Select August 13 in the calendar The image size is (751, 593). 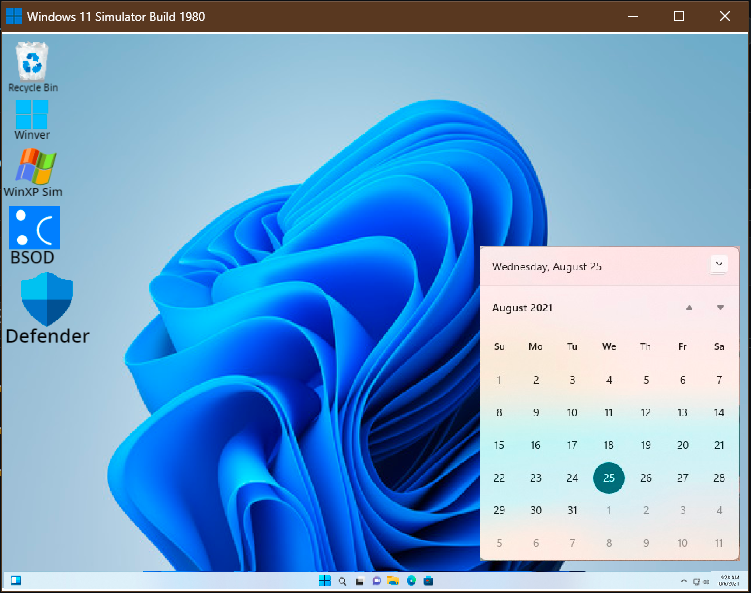point(683,412)
